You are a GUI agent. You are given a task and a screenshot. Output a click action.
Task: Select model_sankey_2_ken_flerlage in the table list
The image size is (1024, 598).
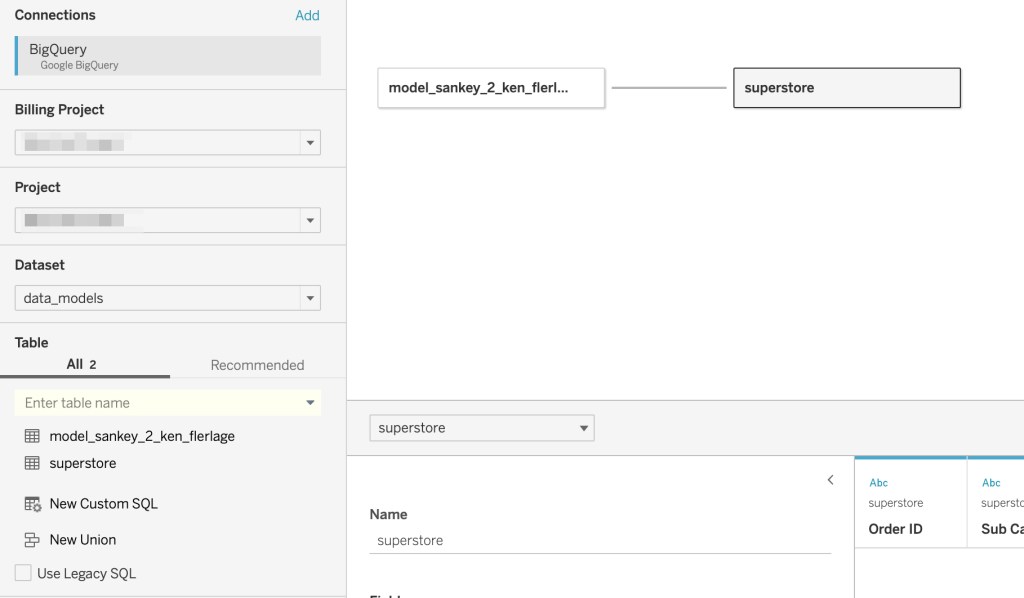[x=142, y=436]
